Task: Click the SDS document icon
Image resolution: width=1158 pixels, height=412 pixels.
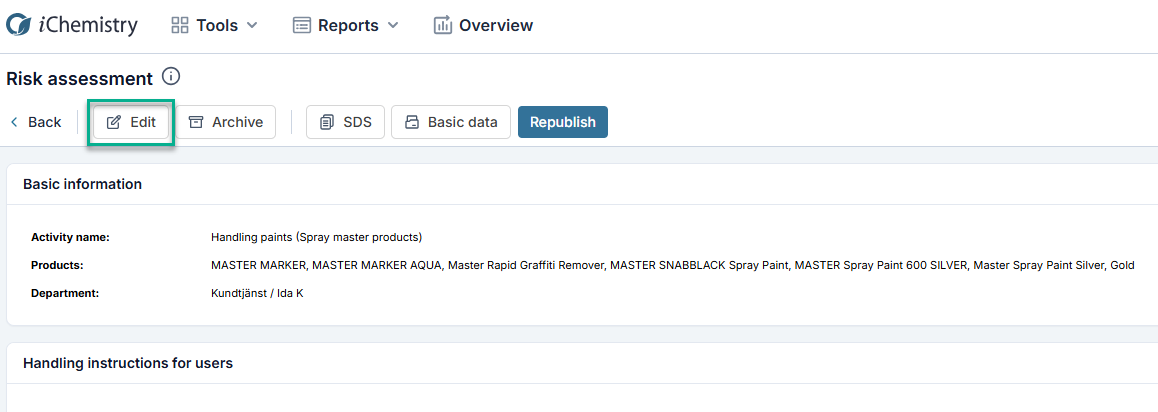Action: point(327,123)
